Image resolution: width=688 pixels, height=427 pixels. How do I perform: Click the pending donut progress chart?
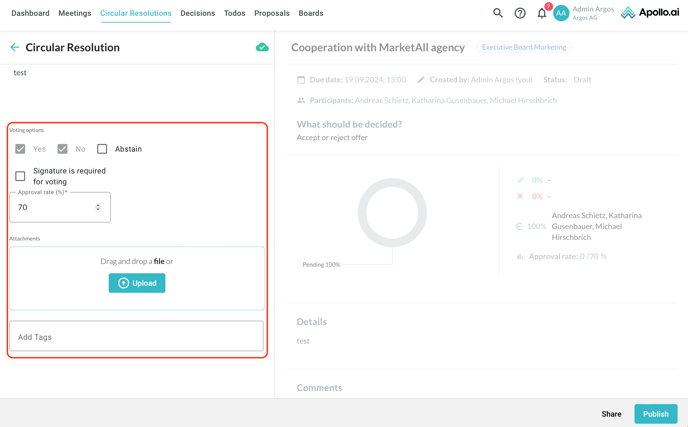coord(392,213)
